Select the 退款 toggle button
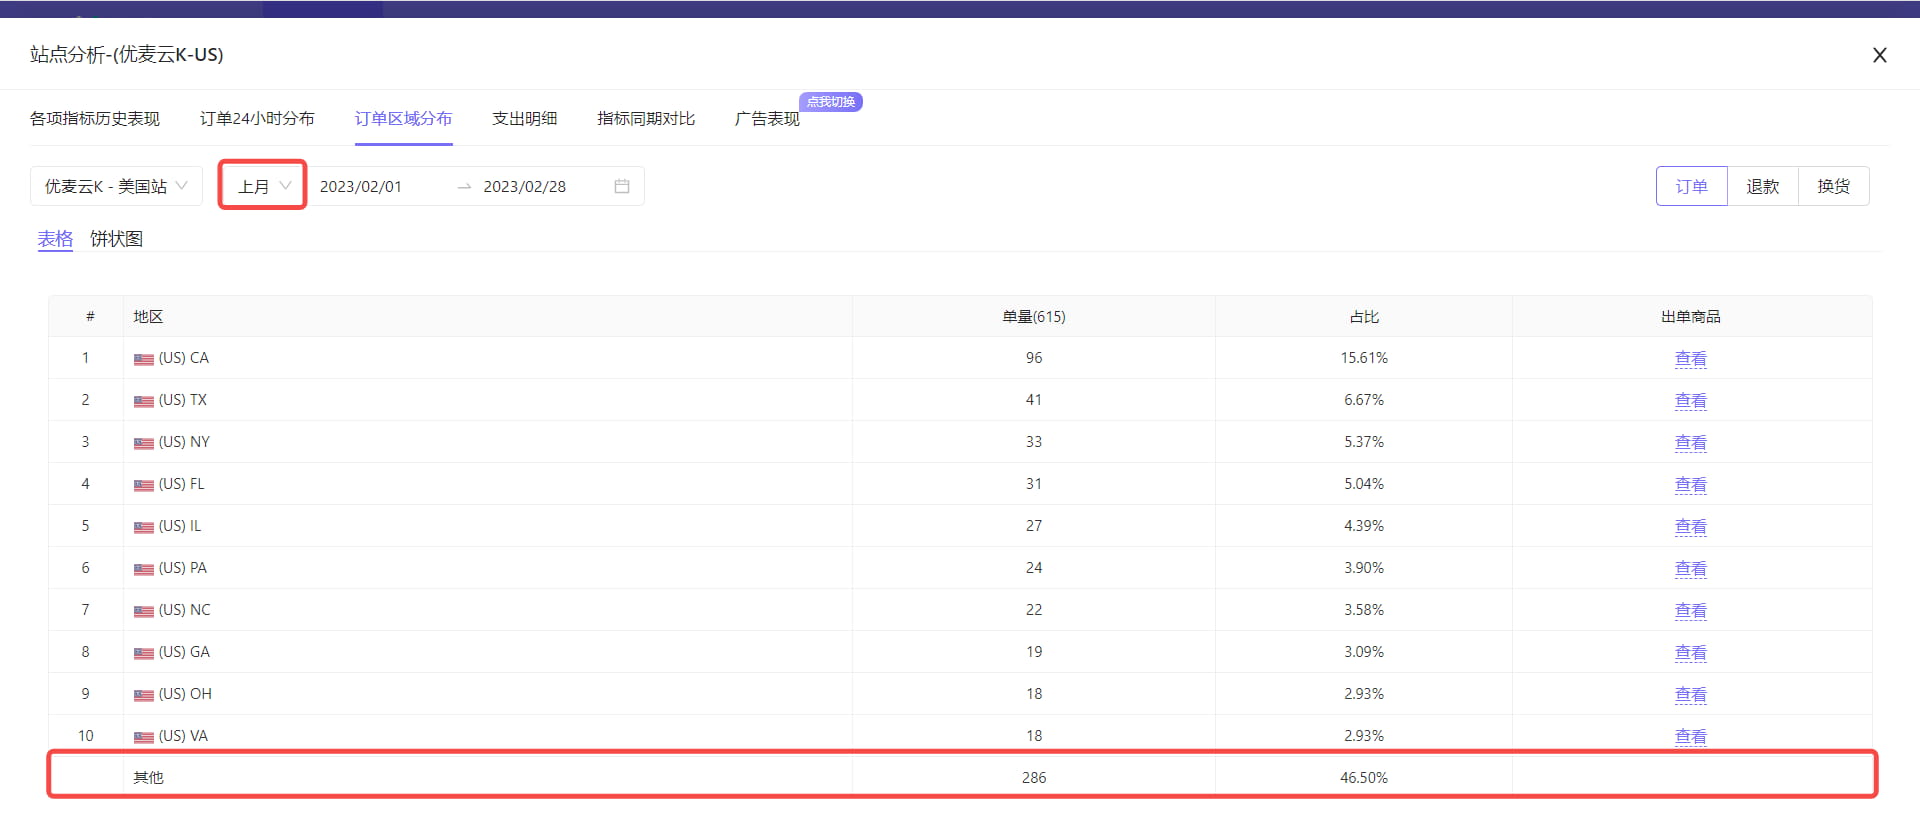This screenshot has width=1920, height=831. tap(1763, 186)
